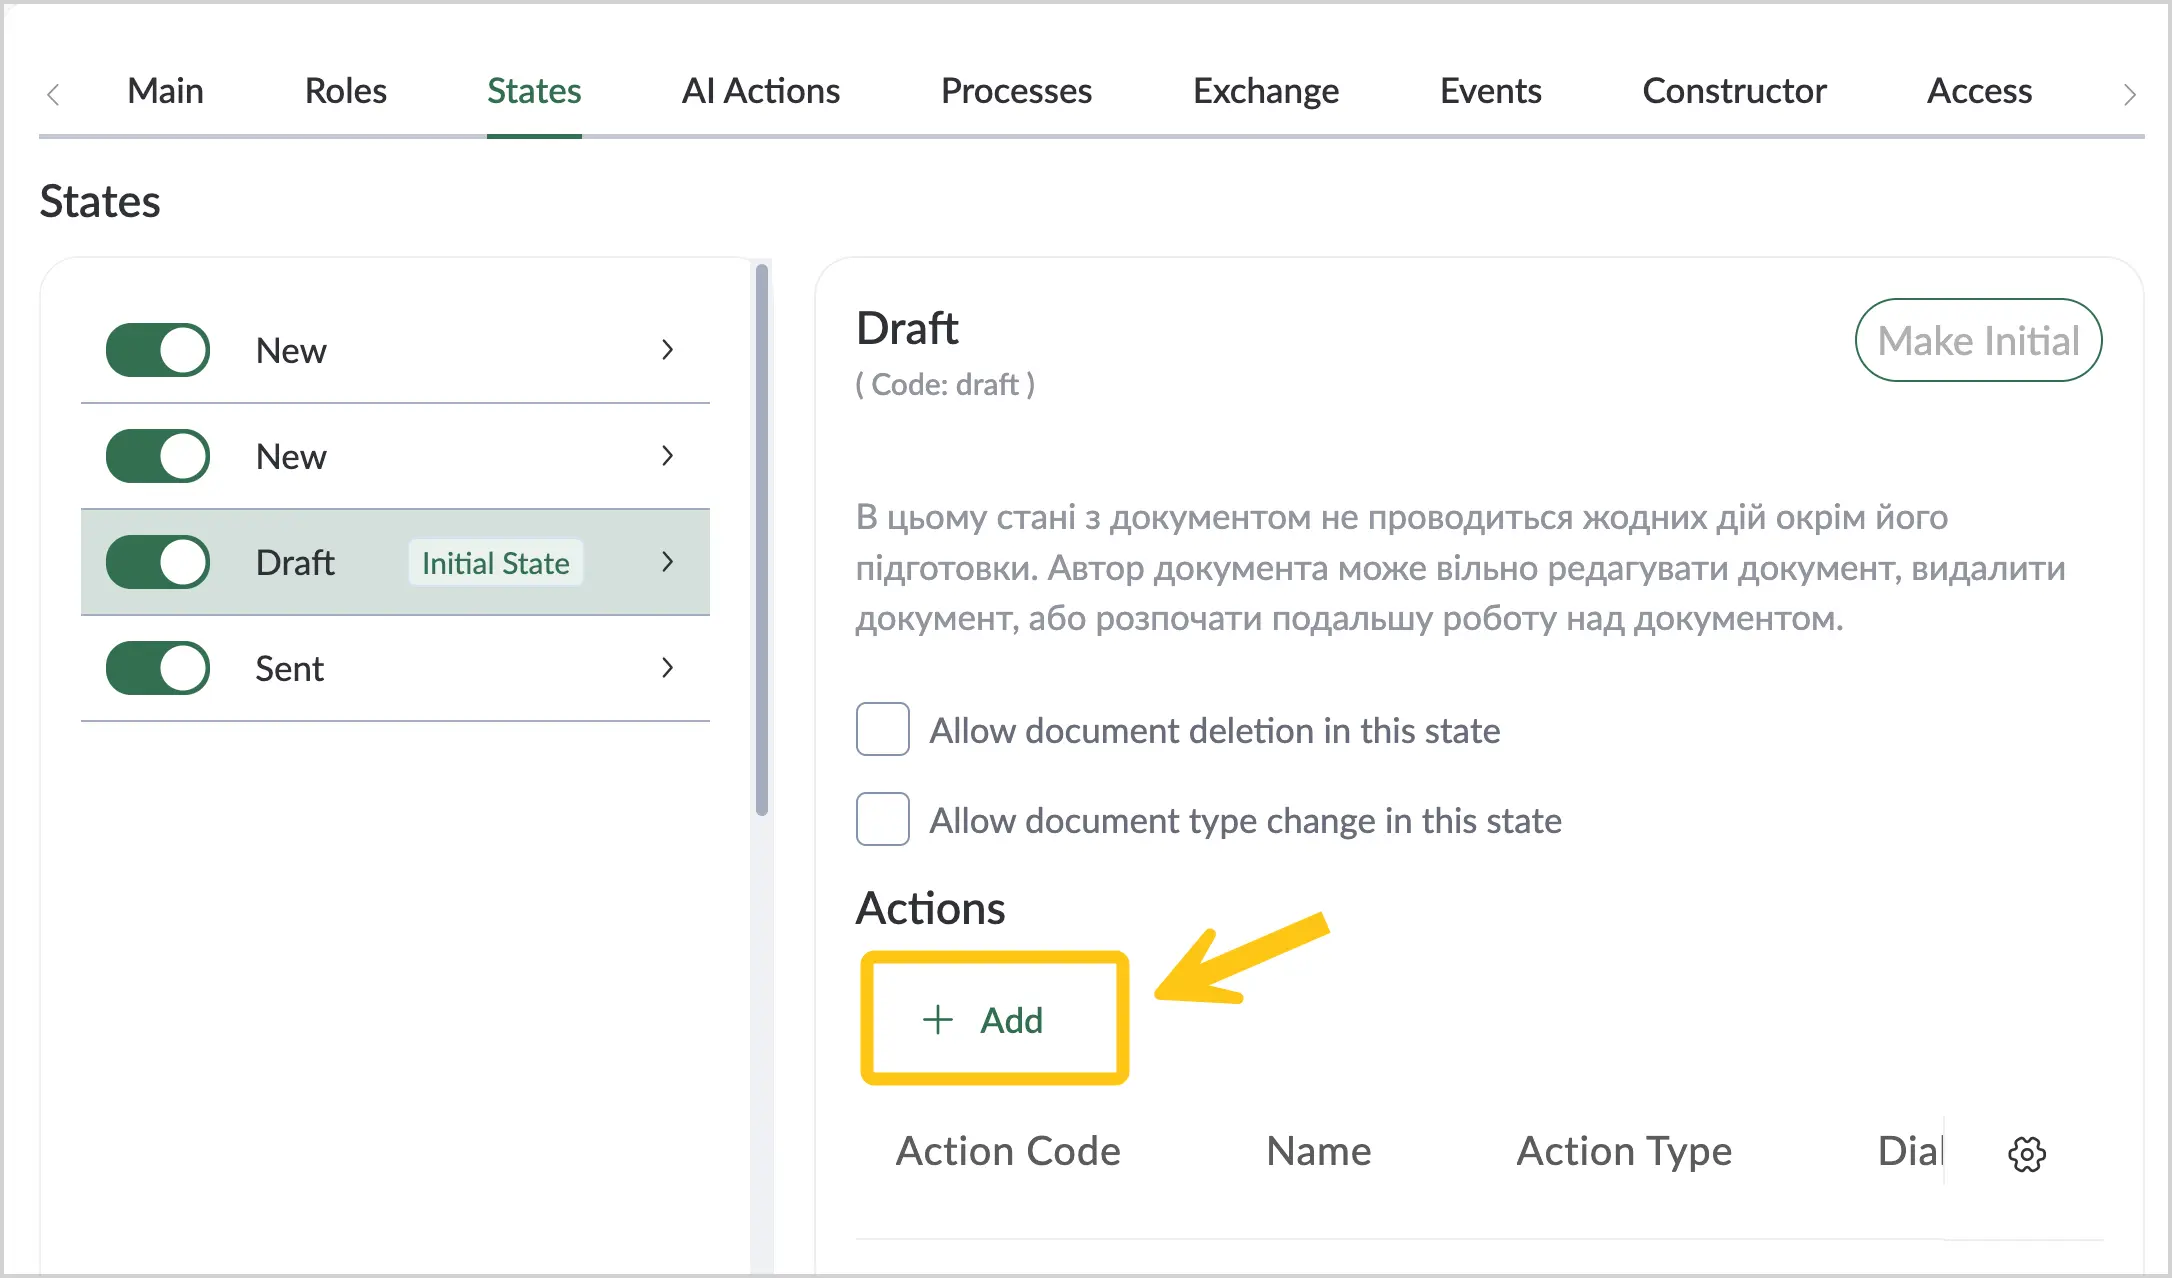
Task: Click the Initial State badge
Action: point(495,563)
